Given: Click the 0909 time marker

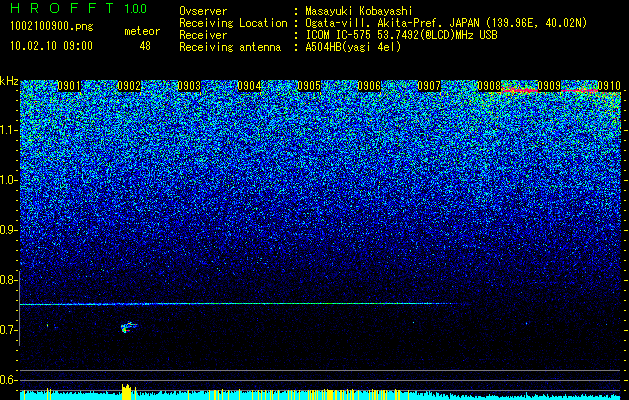Looking at the screenshot, I should coord(549,86).
